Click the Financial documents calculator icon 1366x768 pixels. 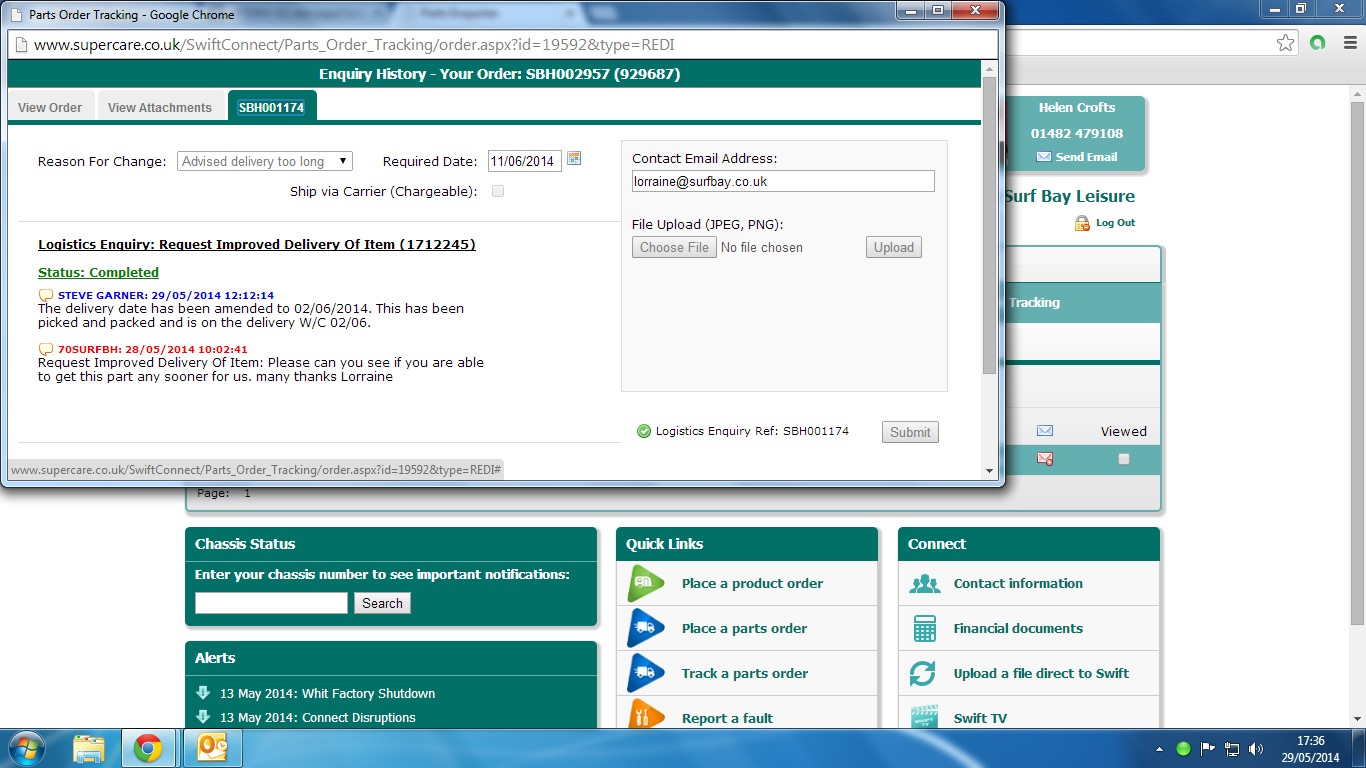[x=924, y=629]
